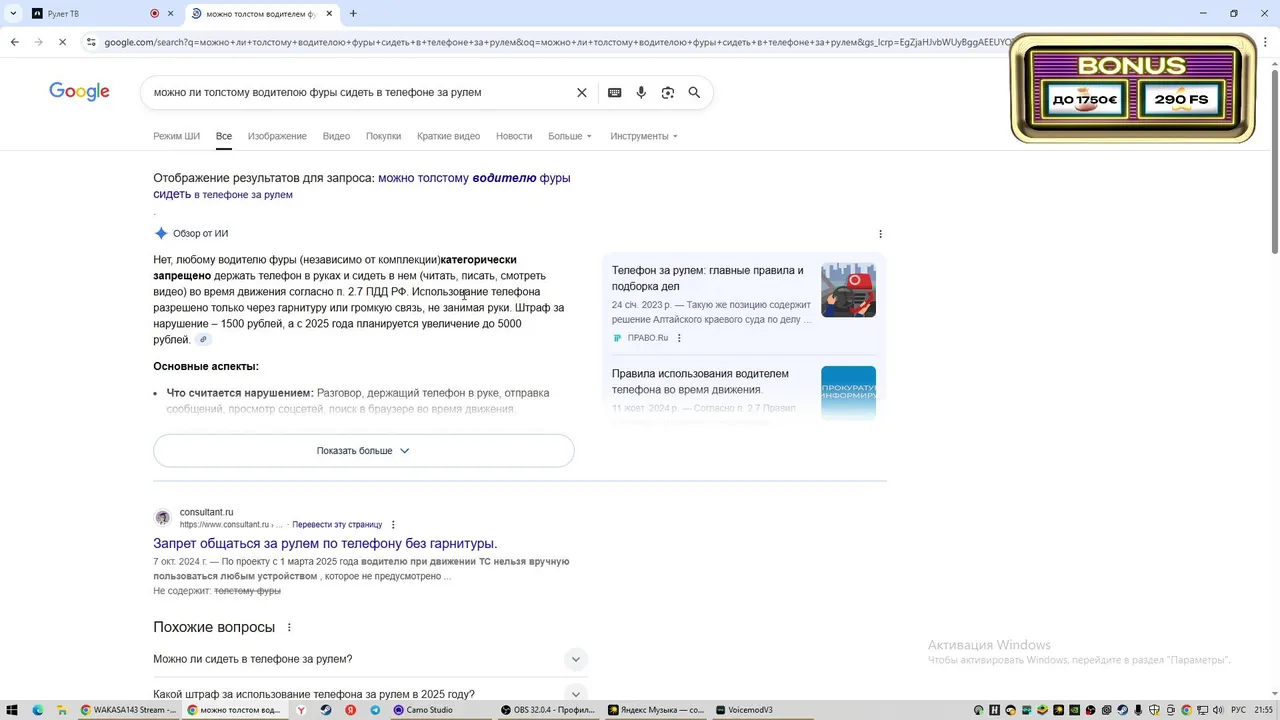The image size is (1280, 720).
Task: Open Windows Start menu
Action: click(12, 710)
